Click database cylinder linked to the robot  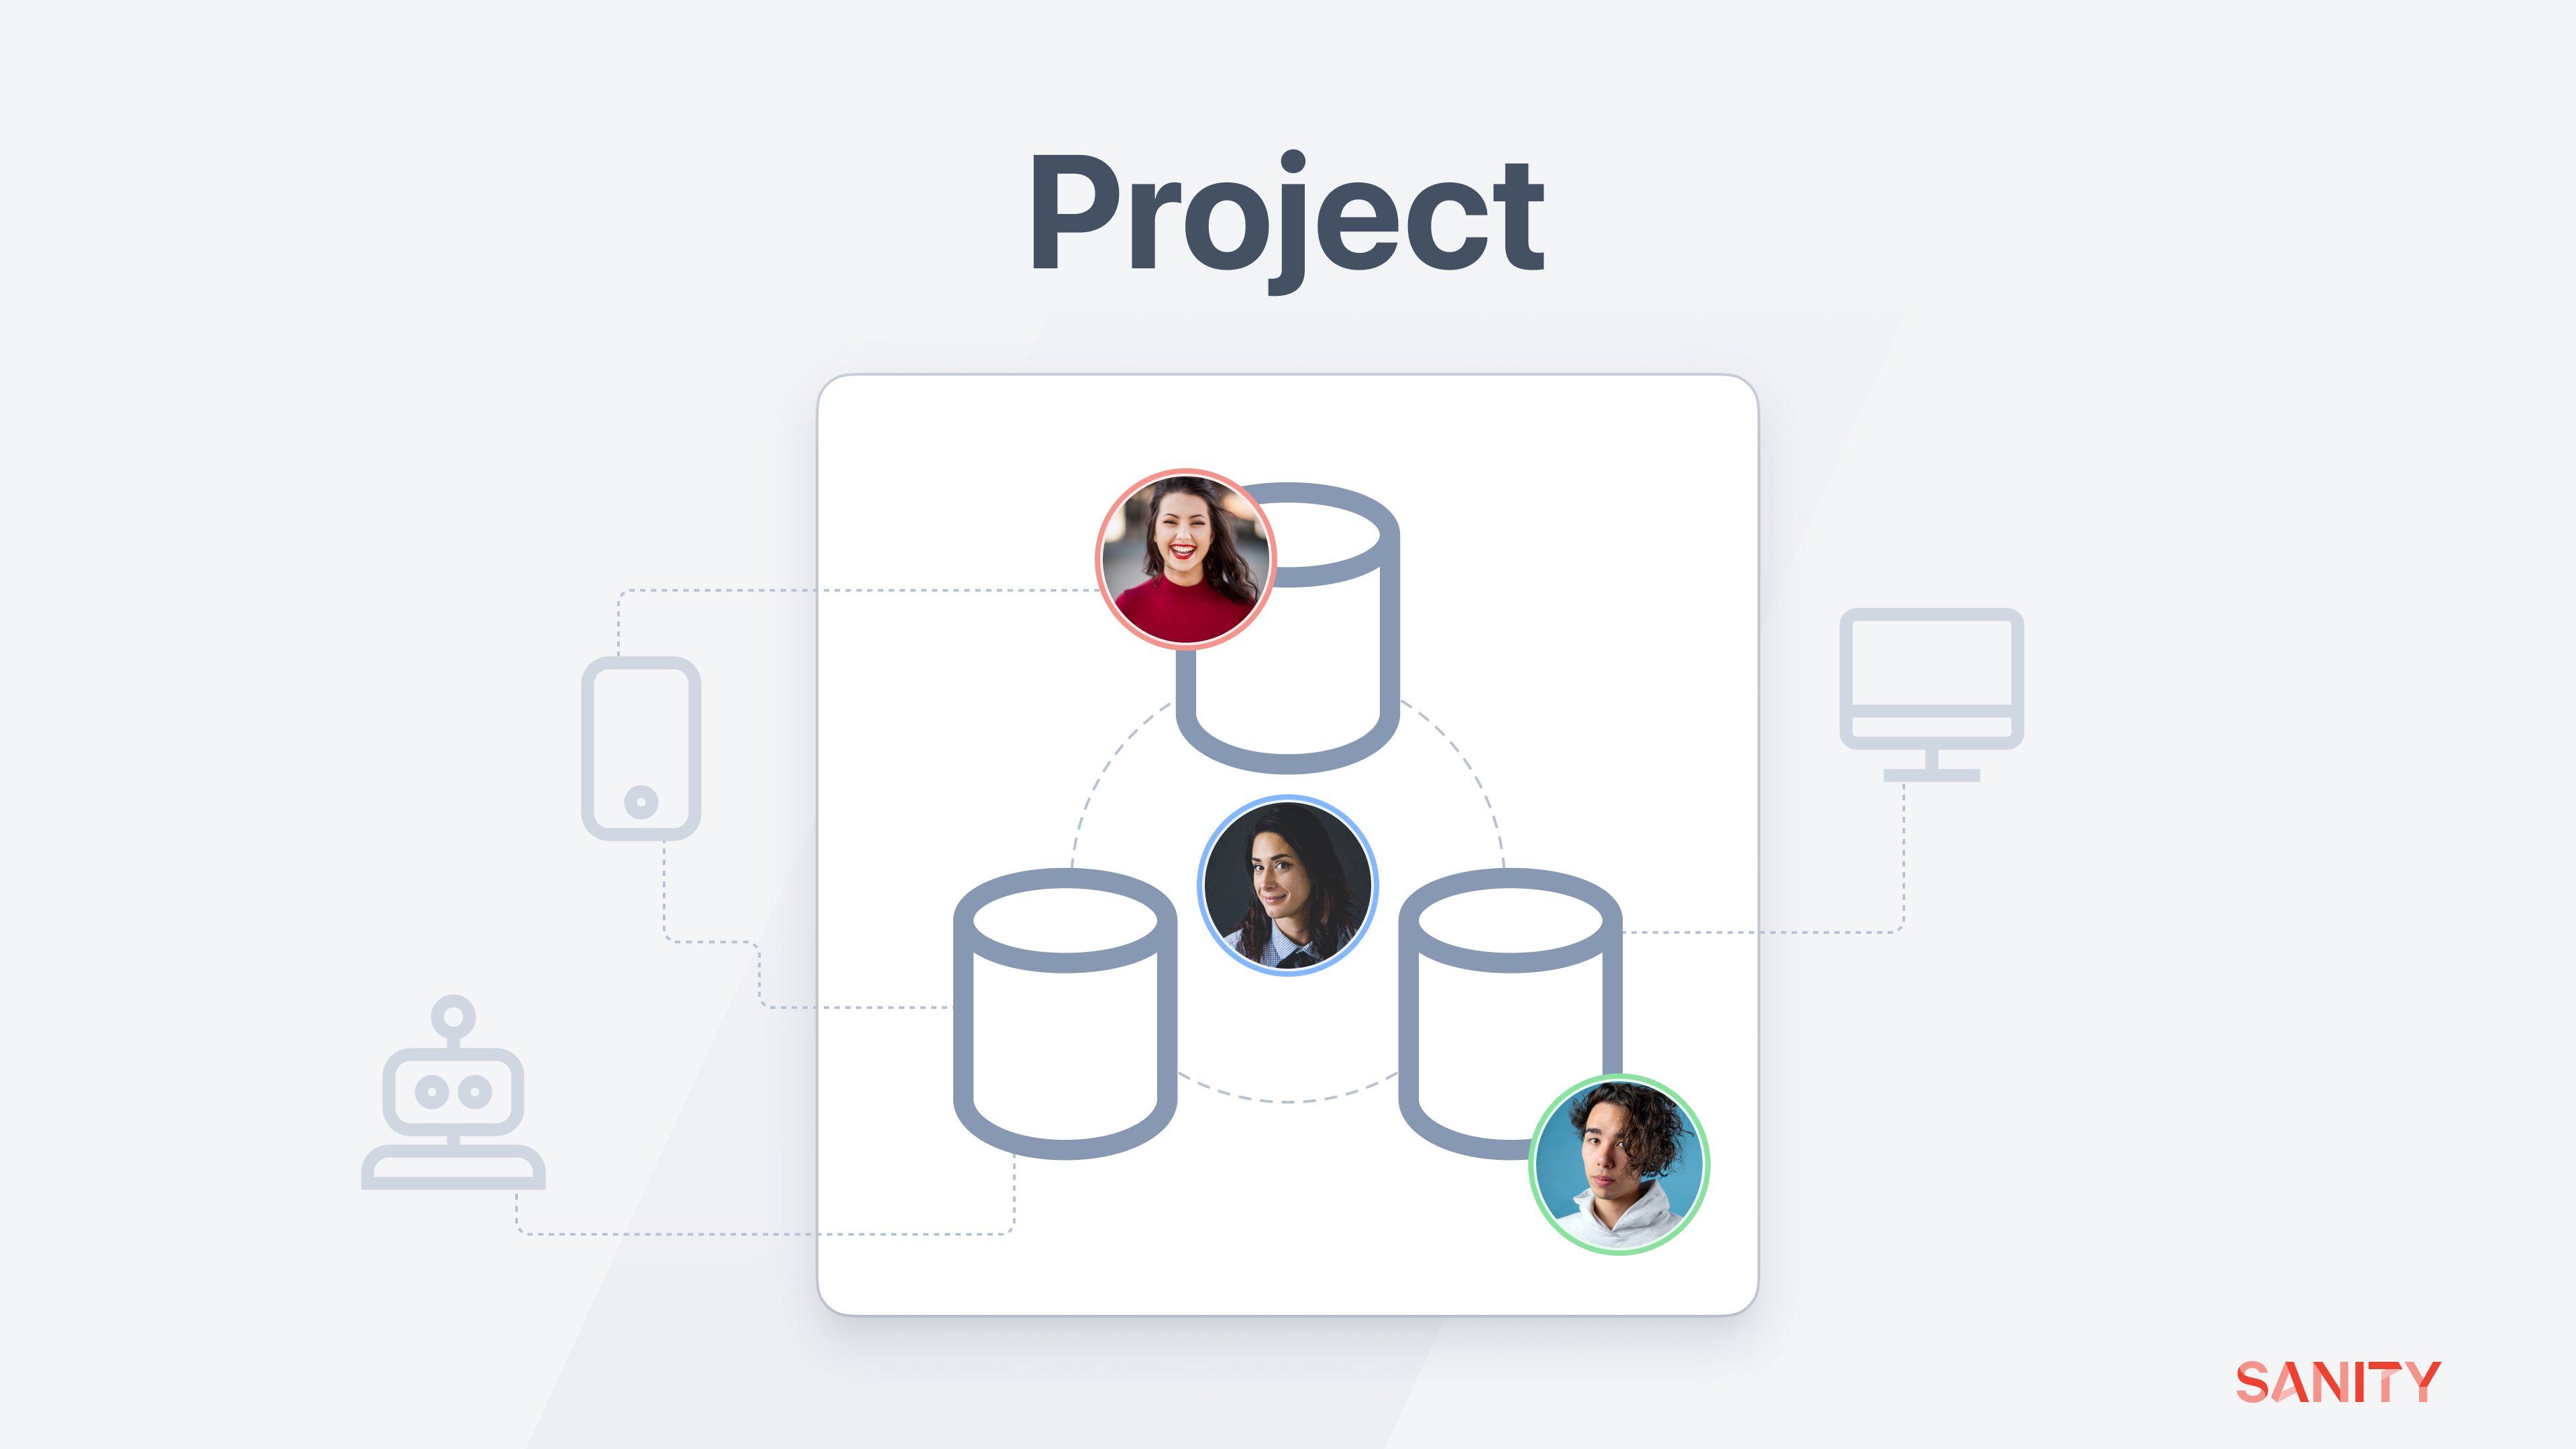click(1065, 1013)
